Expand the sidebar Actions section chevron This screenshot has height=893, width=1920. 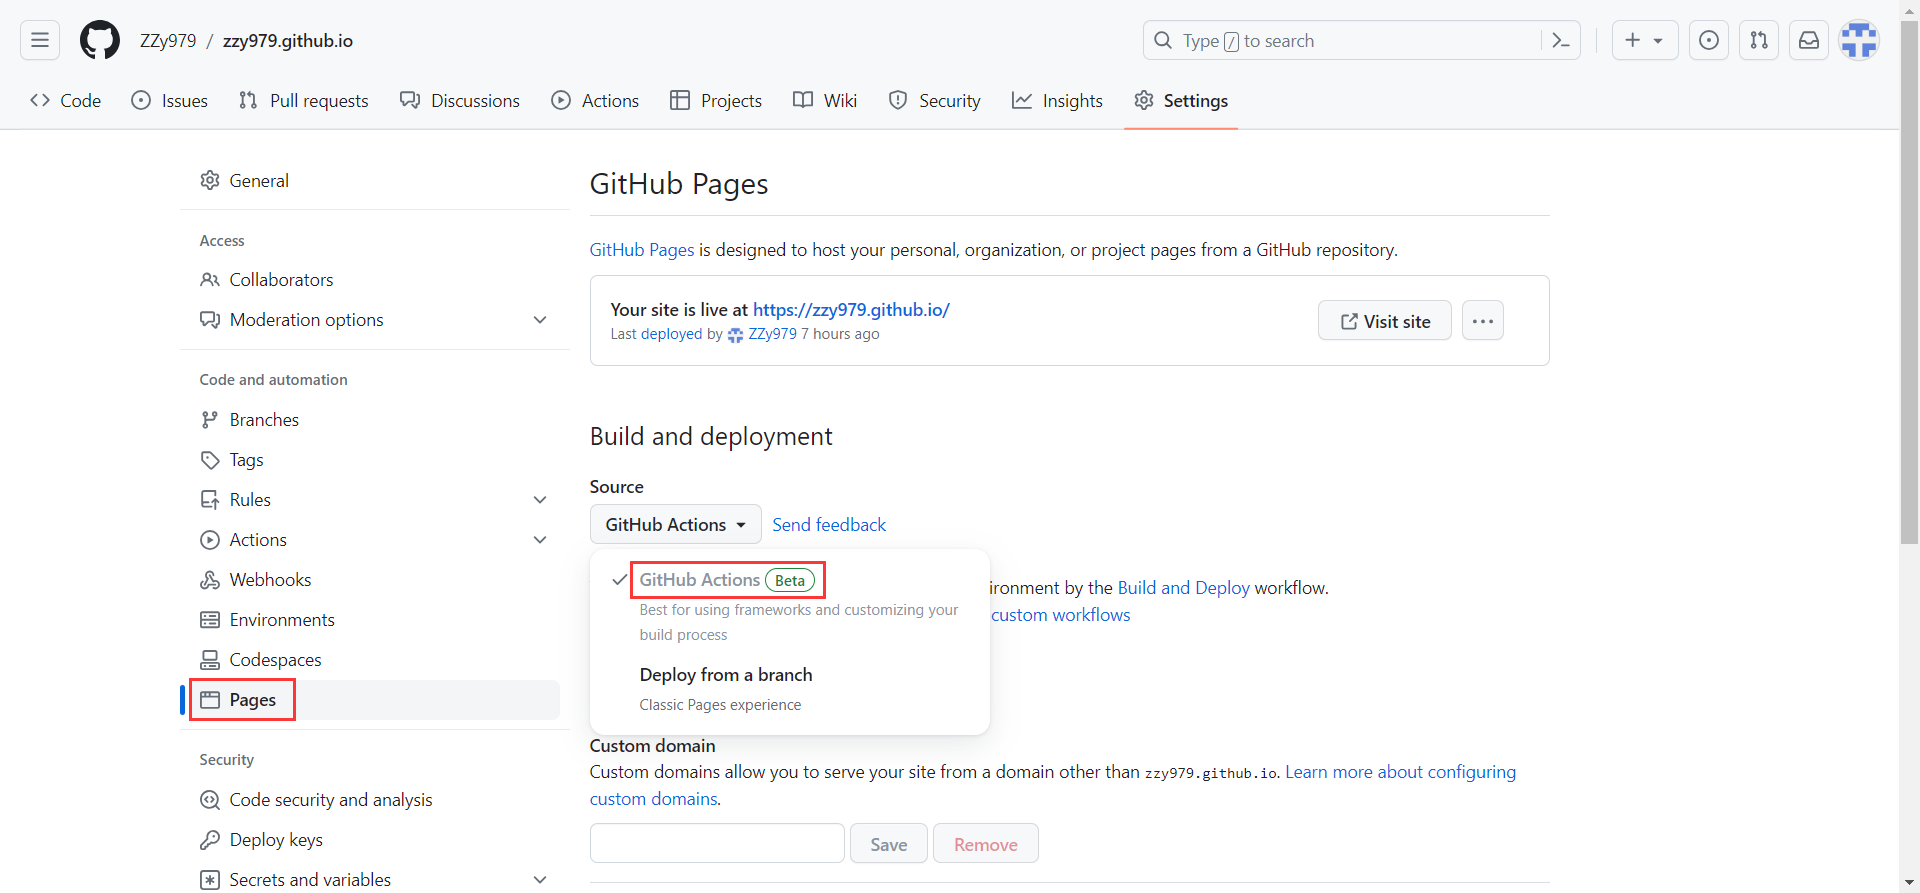pos(540,540)
